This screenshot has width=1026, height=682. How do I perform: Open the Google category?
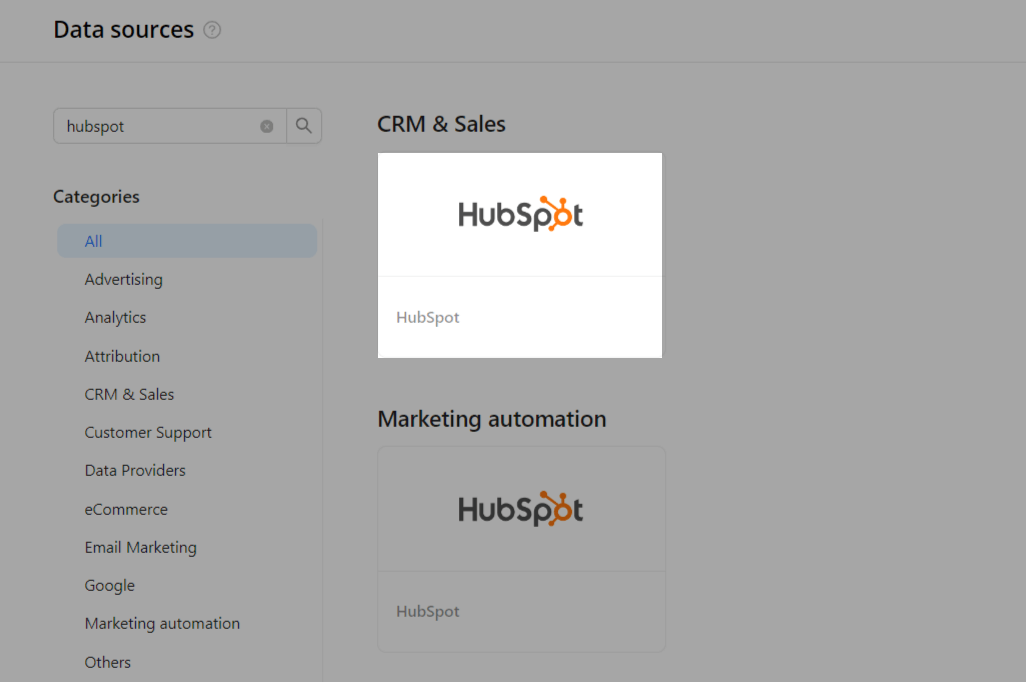pos(109,586)
